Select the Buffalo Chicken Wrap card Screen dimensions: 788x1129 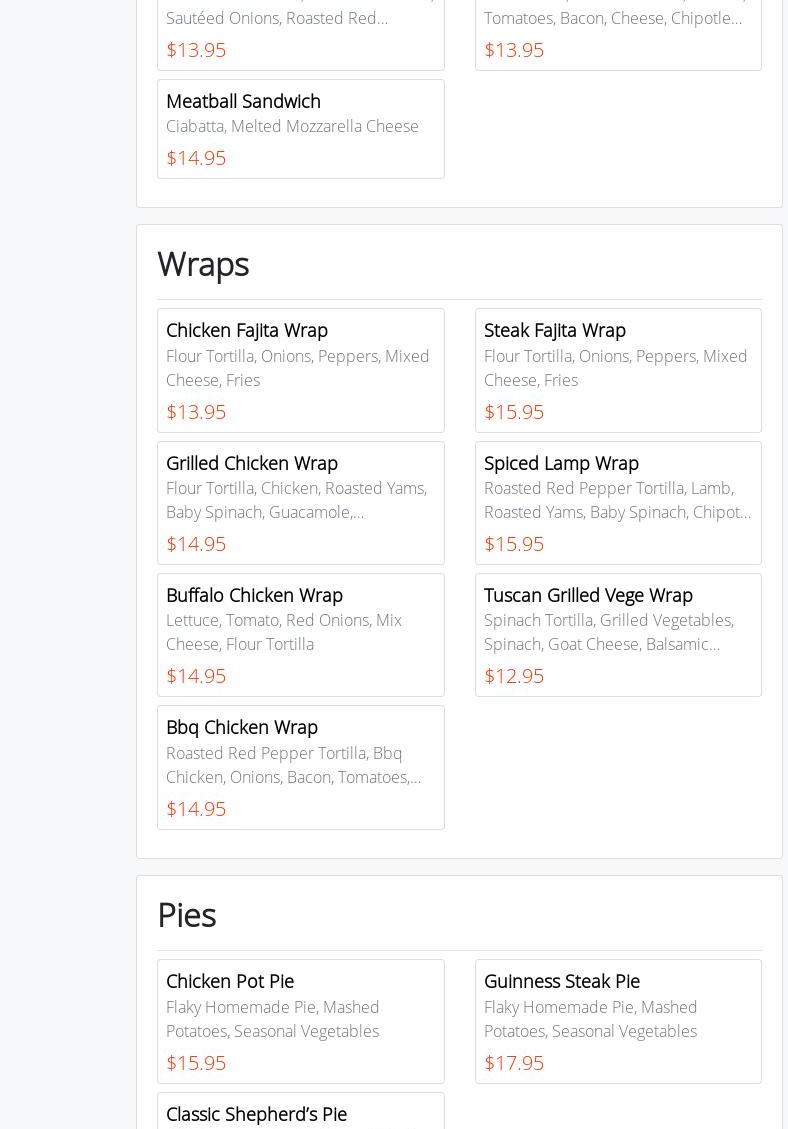[300, 635]
